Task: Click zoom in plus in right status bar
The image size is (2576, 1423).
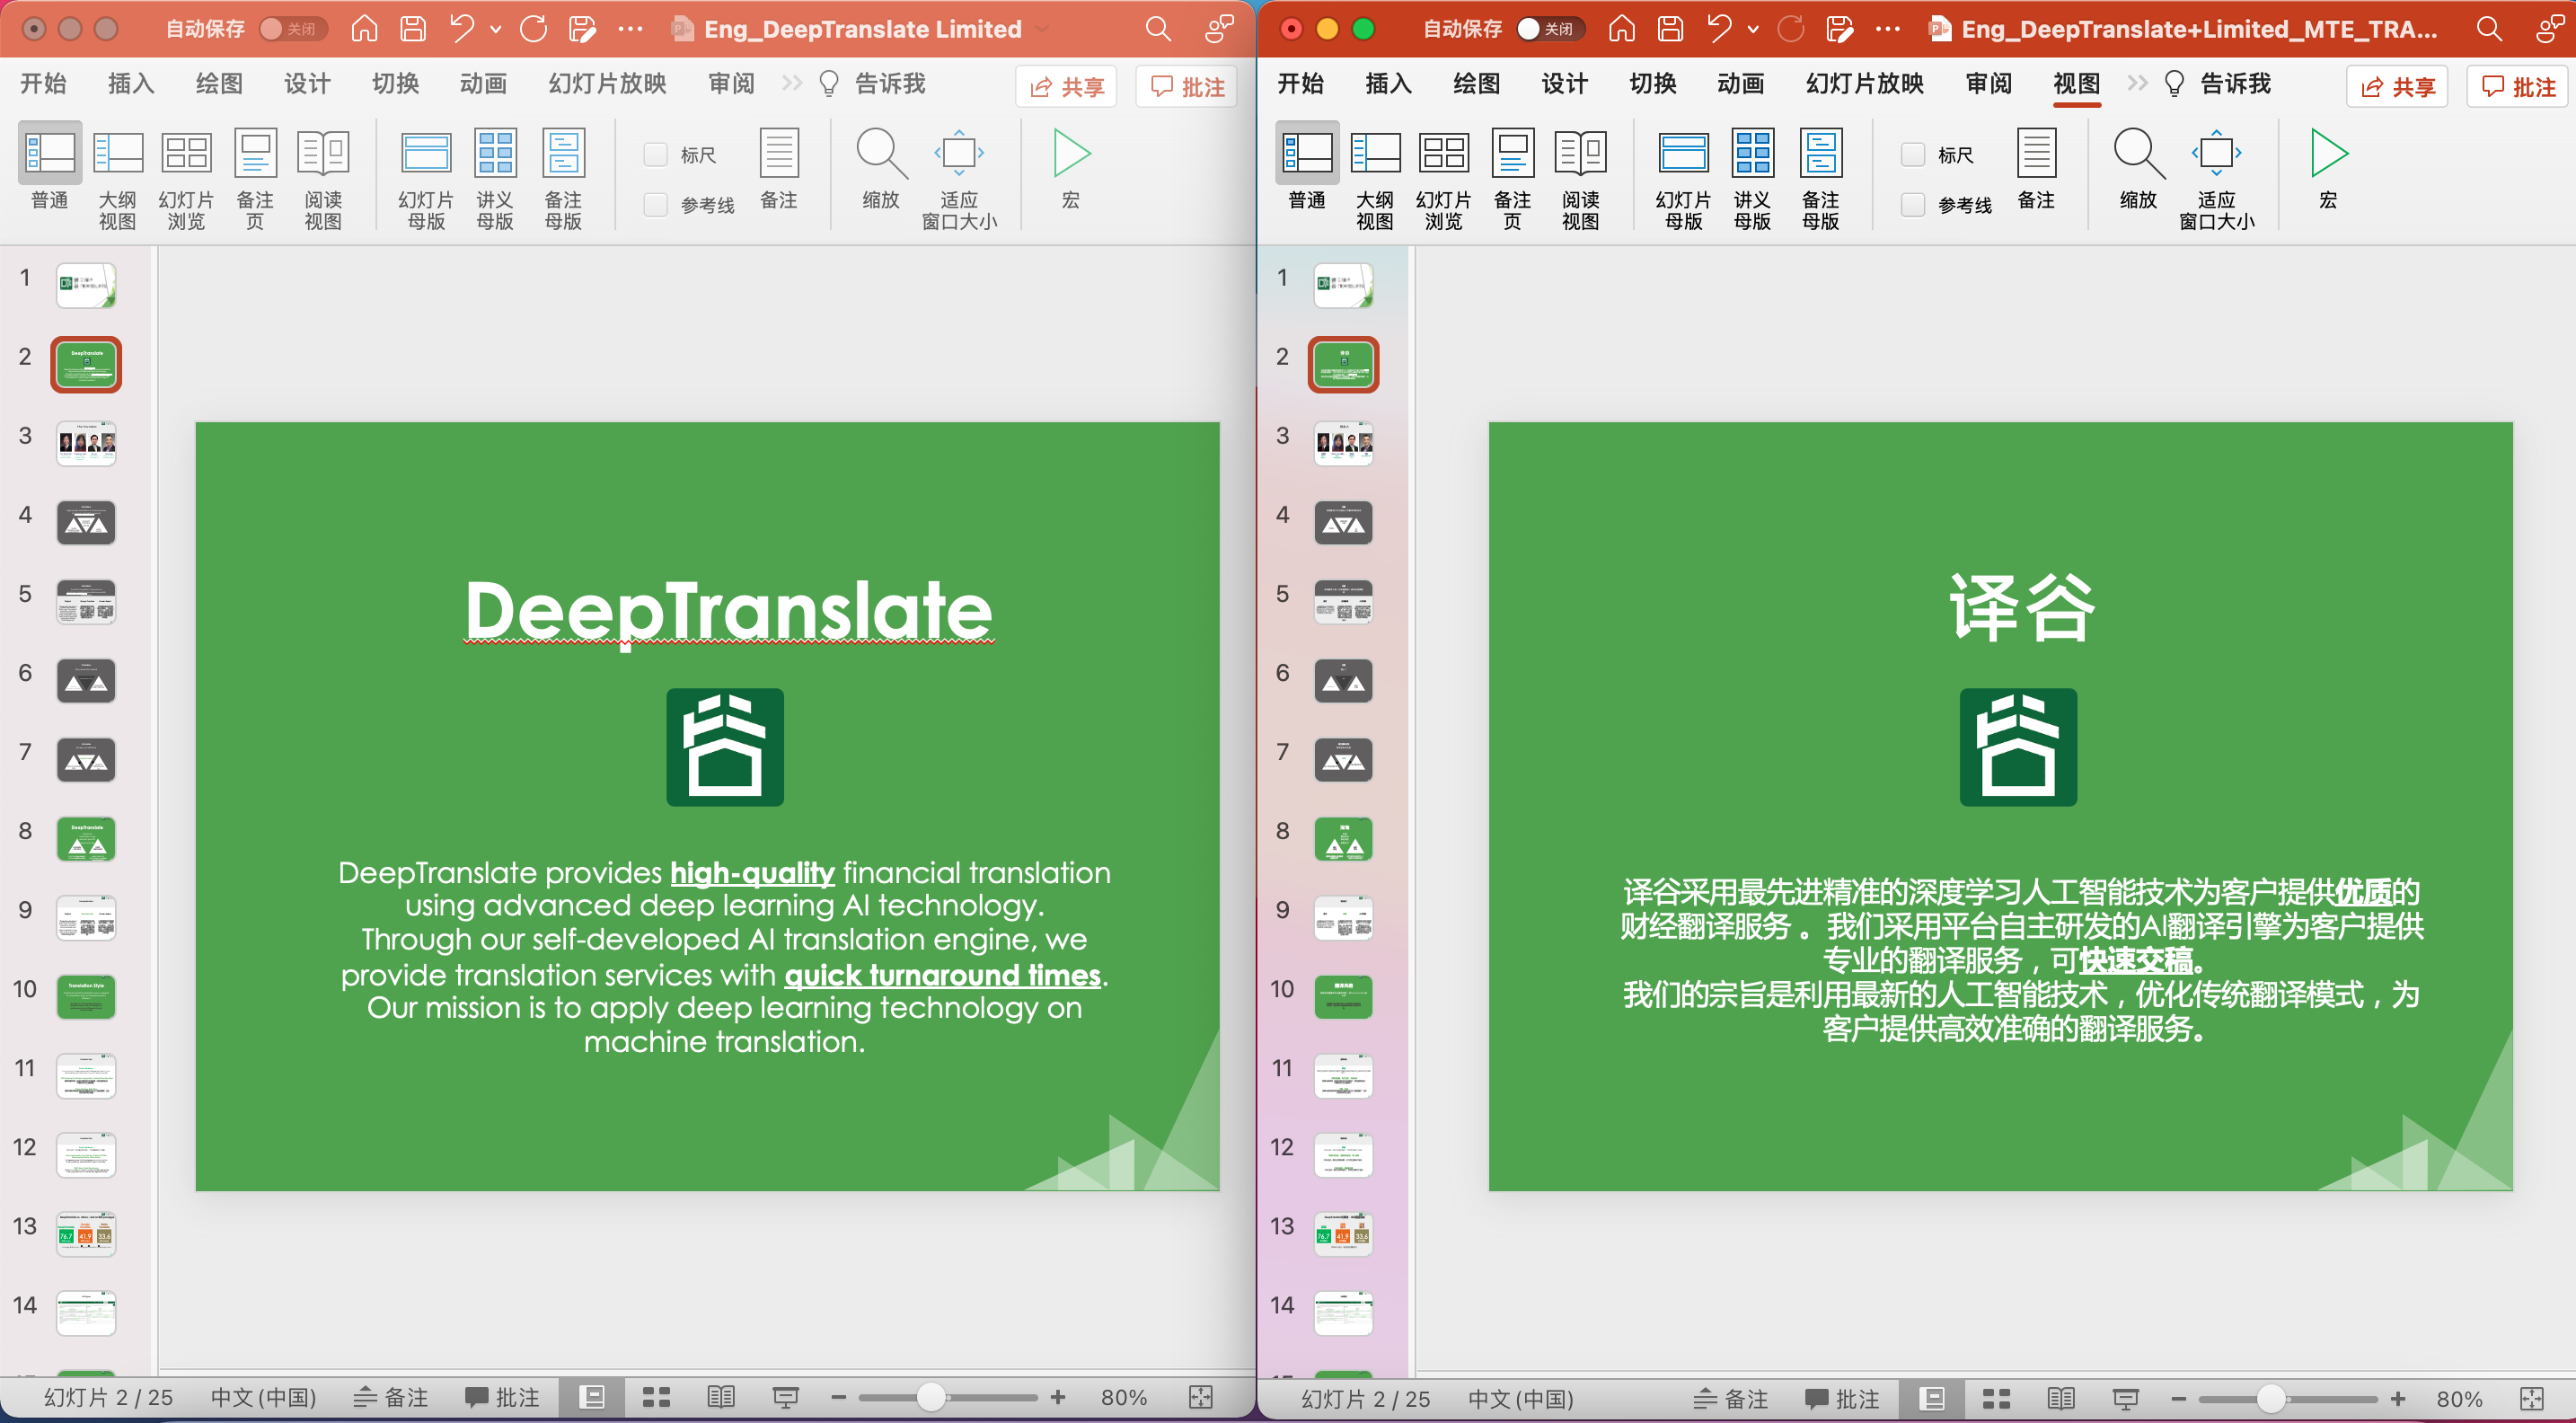Action: [2398, 1397]
